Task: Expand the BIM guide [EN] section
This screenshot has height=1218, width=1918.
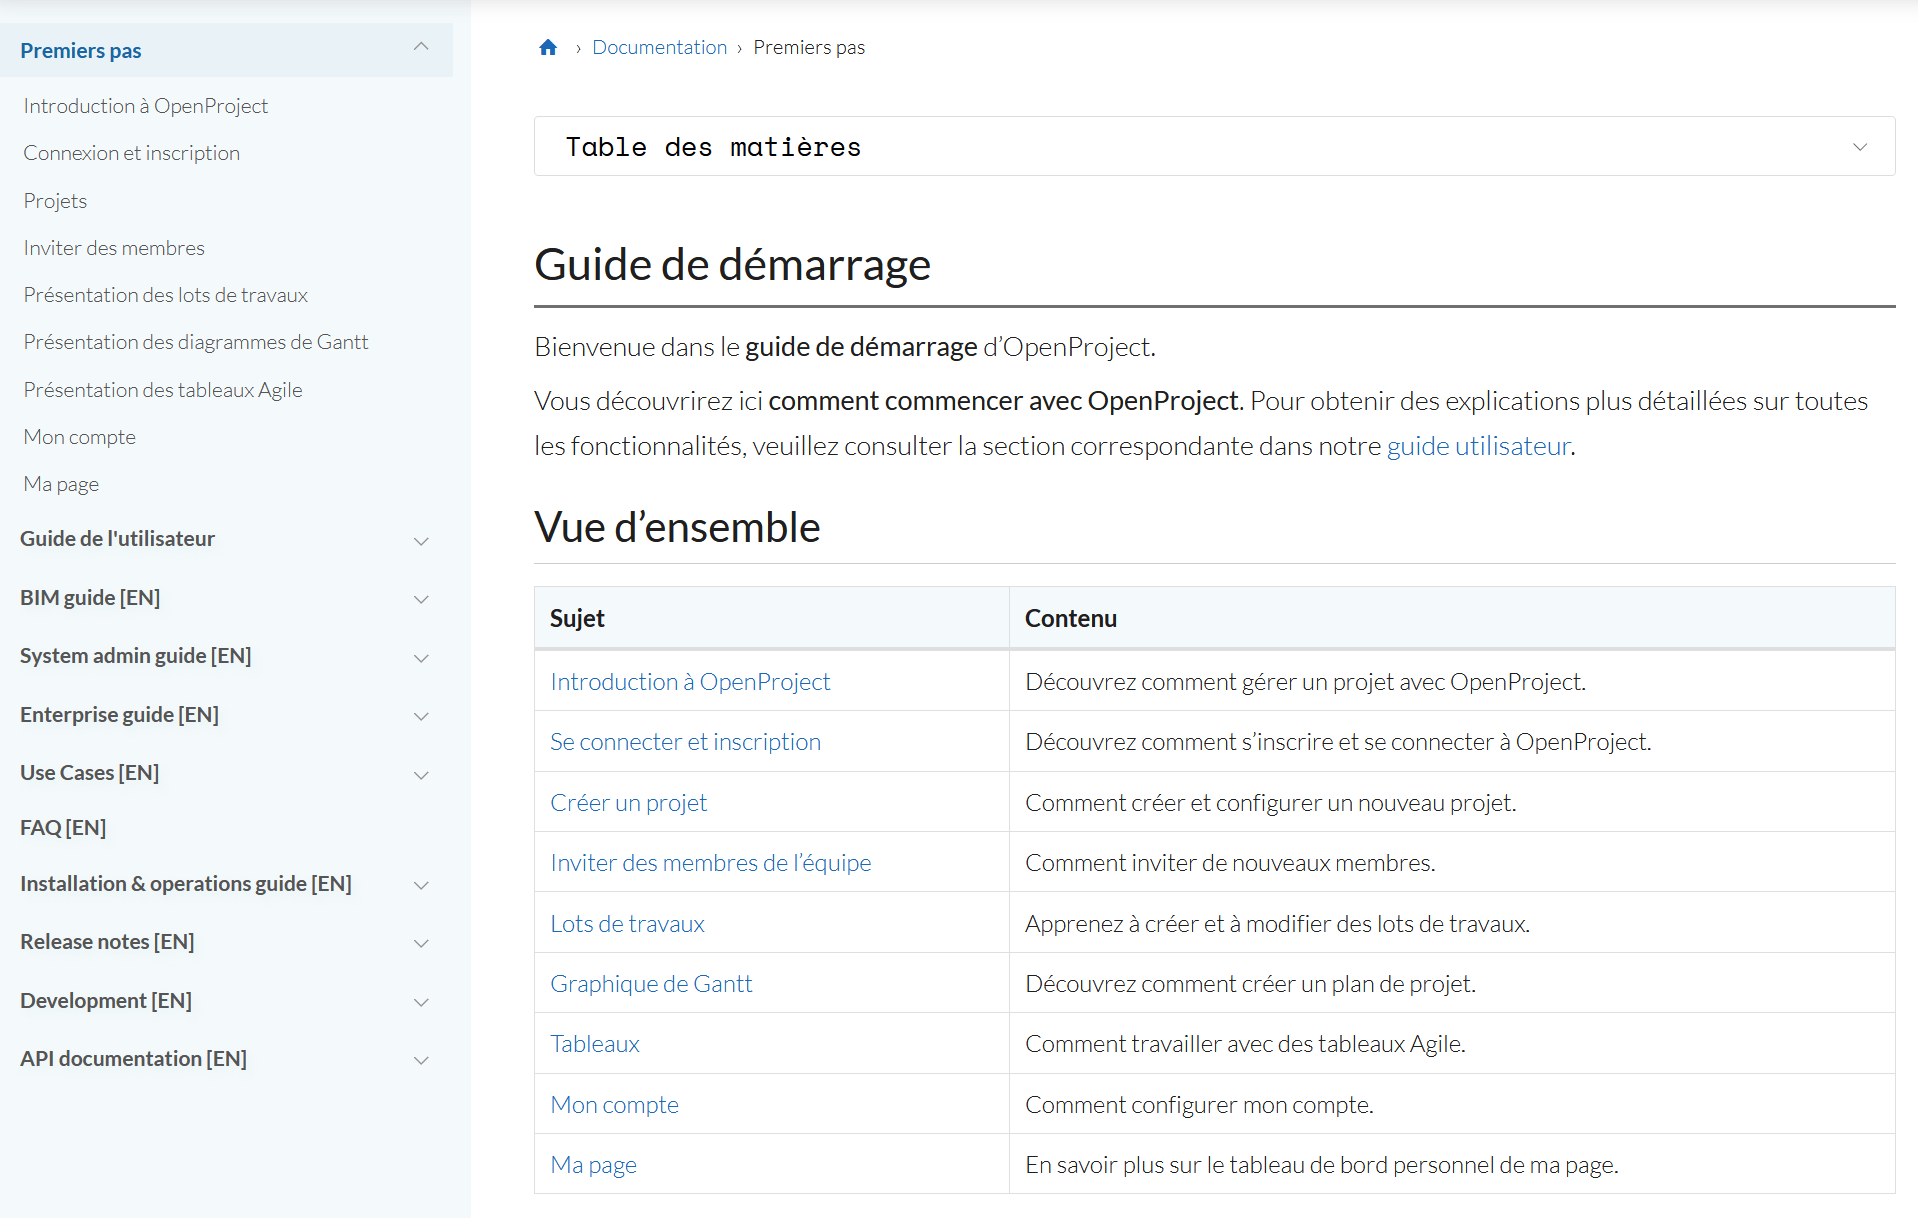Action: click(x=421, y=599)
